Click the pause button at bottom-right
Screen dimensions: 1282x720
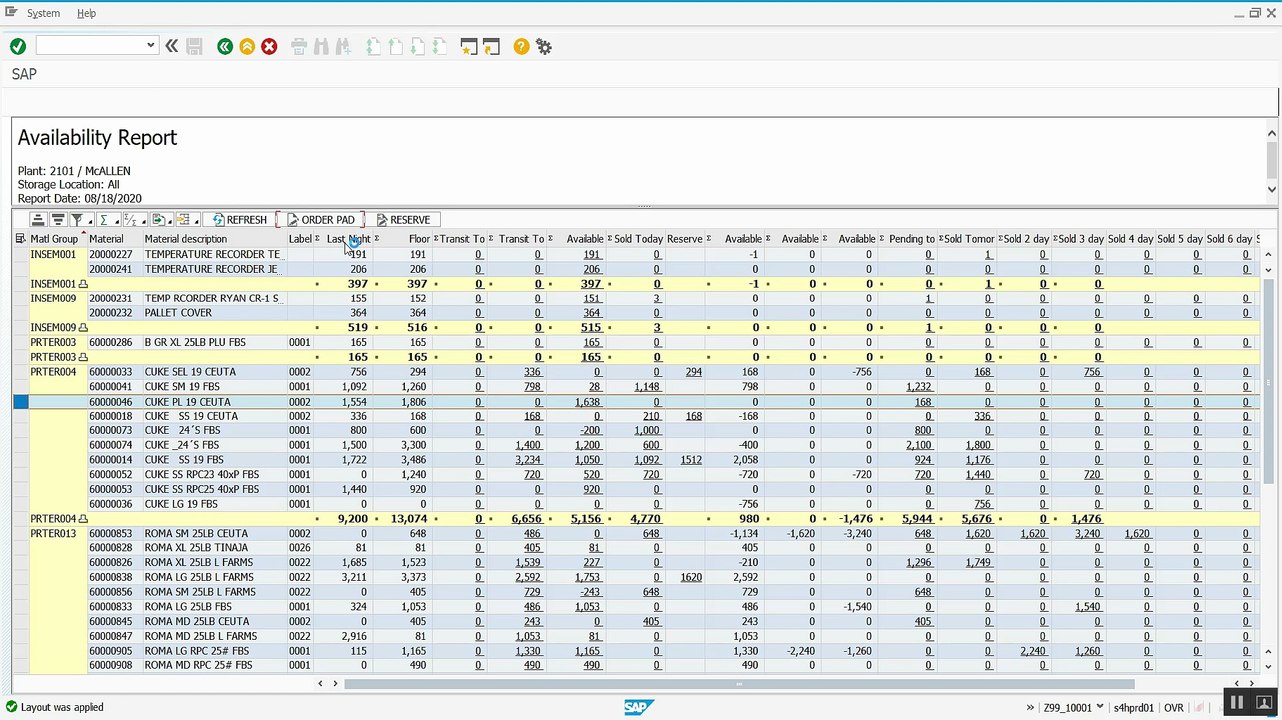tap(1236, 703)
